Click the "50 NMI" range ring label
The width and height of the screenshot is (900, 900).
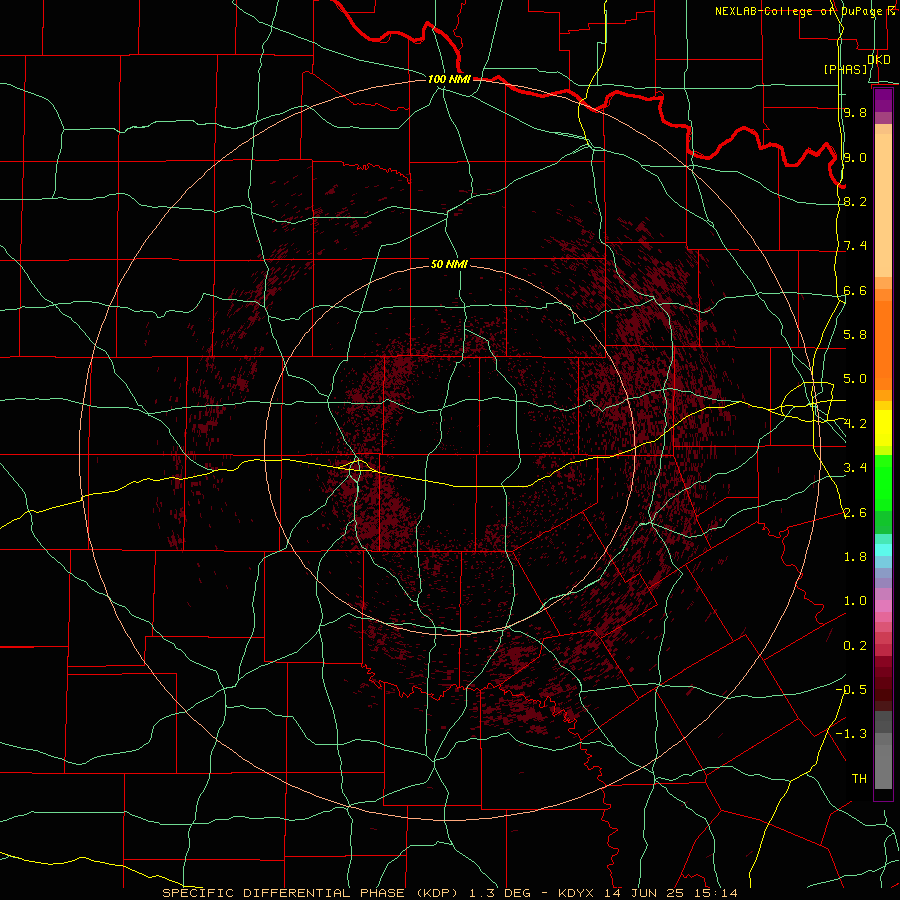coord(449,264)
